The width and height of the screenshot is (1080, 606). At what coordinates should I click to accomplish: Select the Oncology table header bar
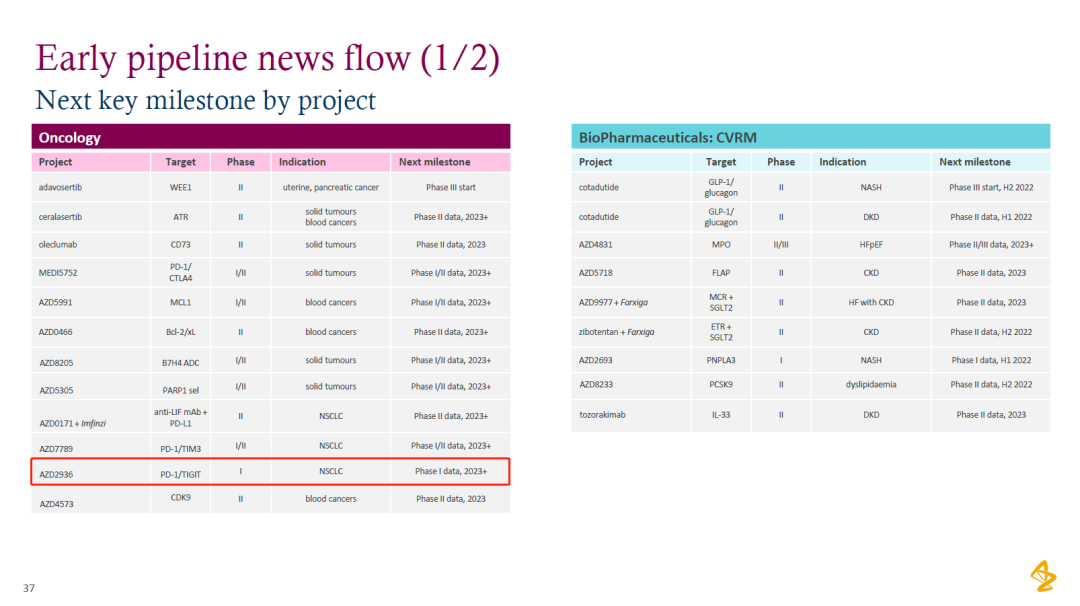270,137
